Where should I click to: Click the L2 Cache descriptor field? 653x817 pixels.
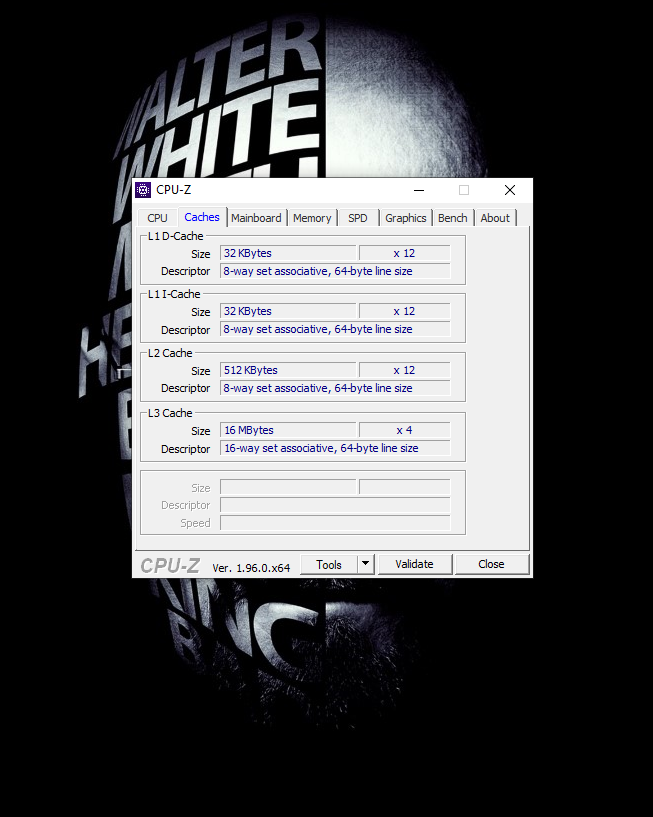[x=335, y=388]
